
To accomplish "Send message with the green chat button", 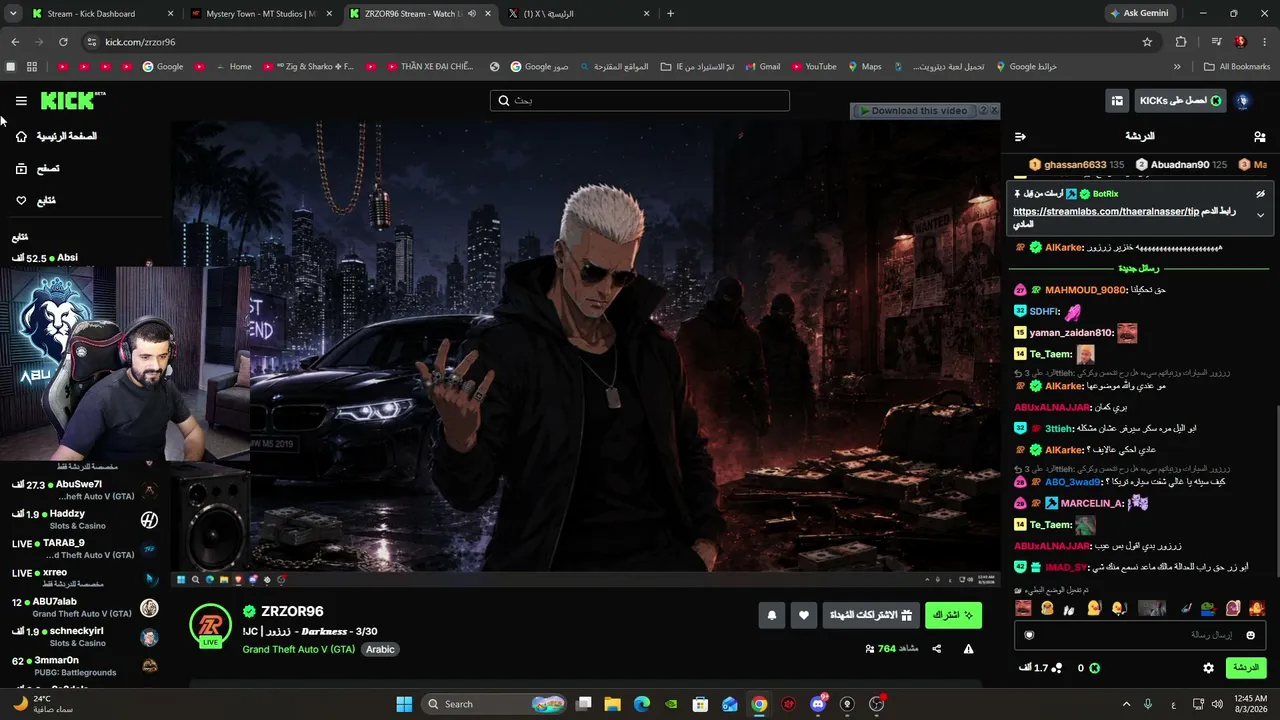I will coord(1246,668).
